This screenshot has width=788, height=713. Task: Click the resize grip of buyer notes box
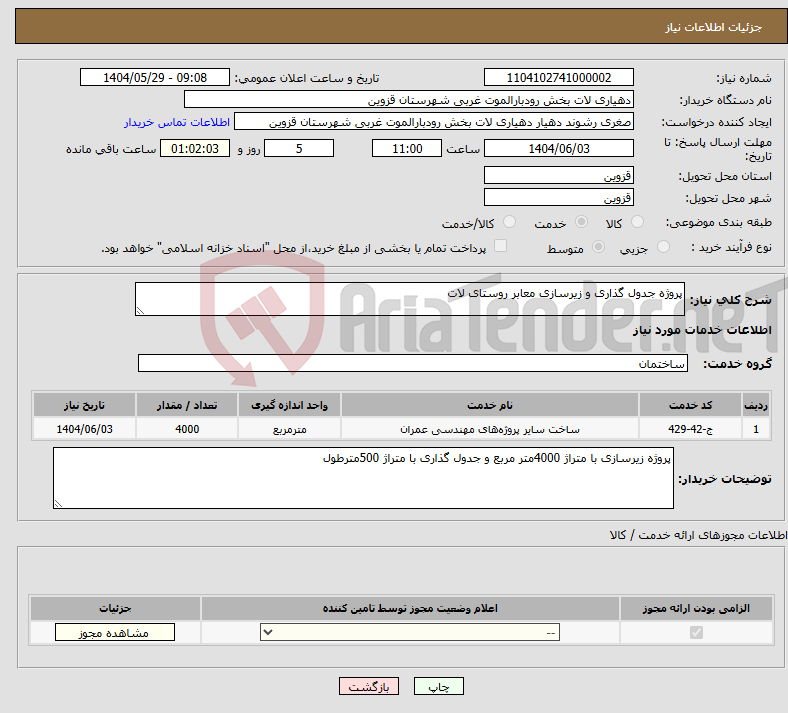tap(58, 503)
